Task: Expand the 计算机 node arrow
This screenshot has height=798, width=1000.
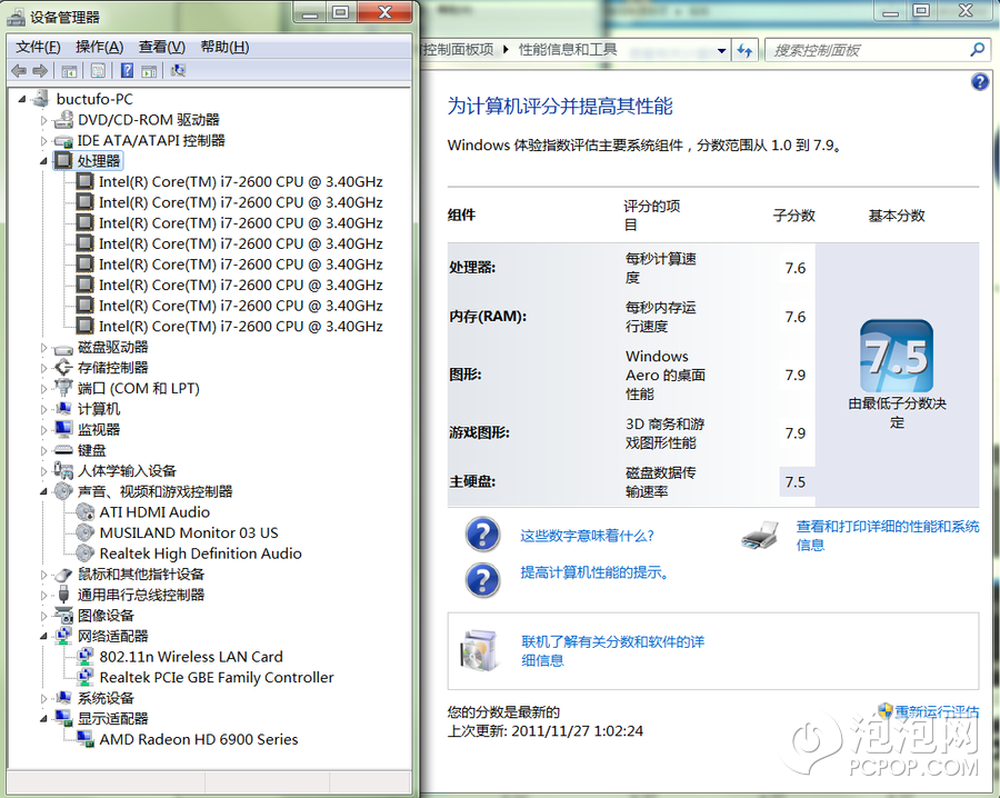Action: (44, 410)
